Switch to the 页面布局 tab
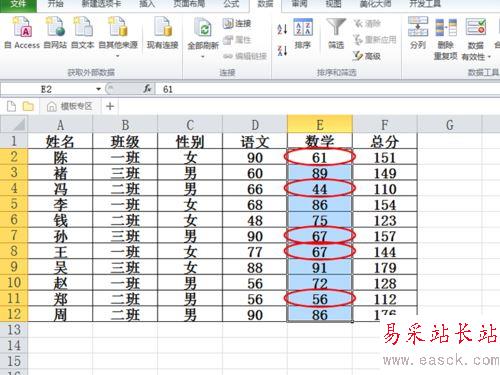 point(189,4)
